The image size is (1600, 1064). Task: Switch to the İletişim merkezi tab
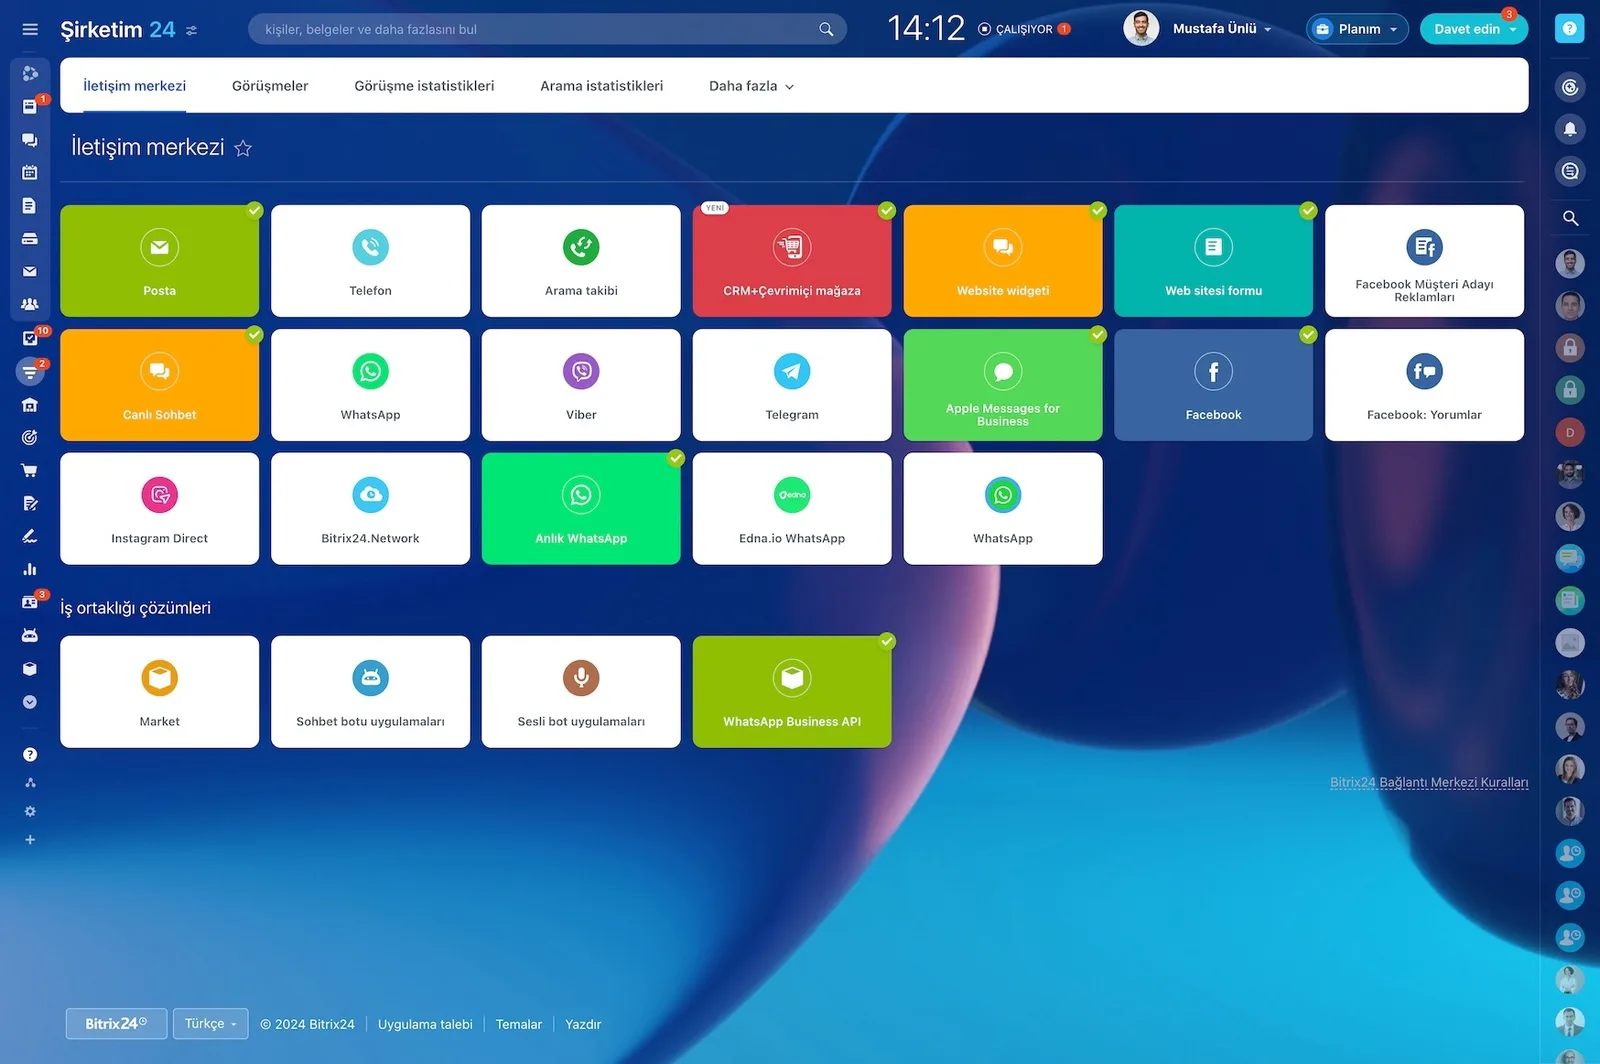click(x=134, y=86)
